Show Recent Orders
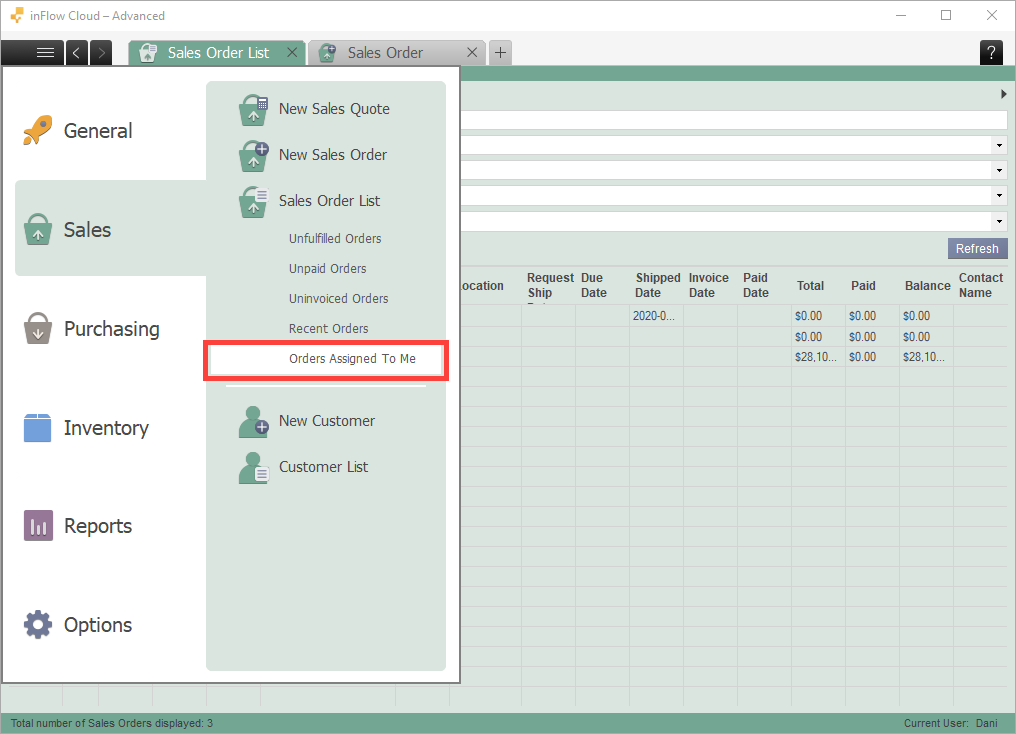1016x734 pixels. pos(329,328)
